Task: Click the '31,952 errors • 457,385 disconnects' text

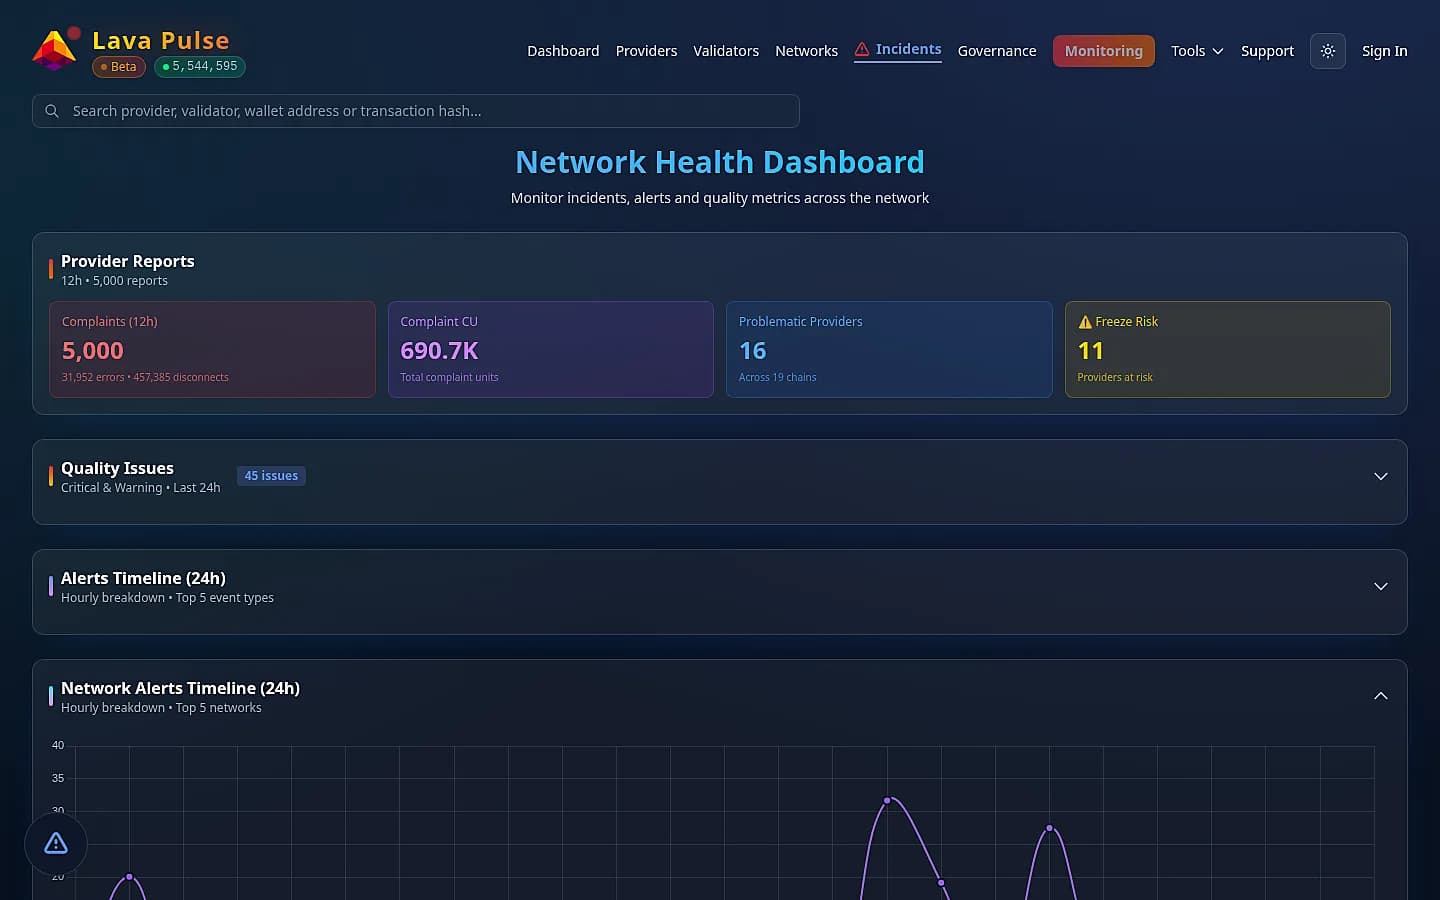Action: click(145, 377)
